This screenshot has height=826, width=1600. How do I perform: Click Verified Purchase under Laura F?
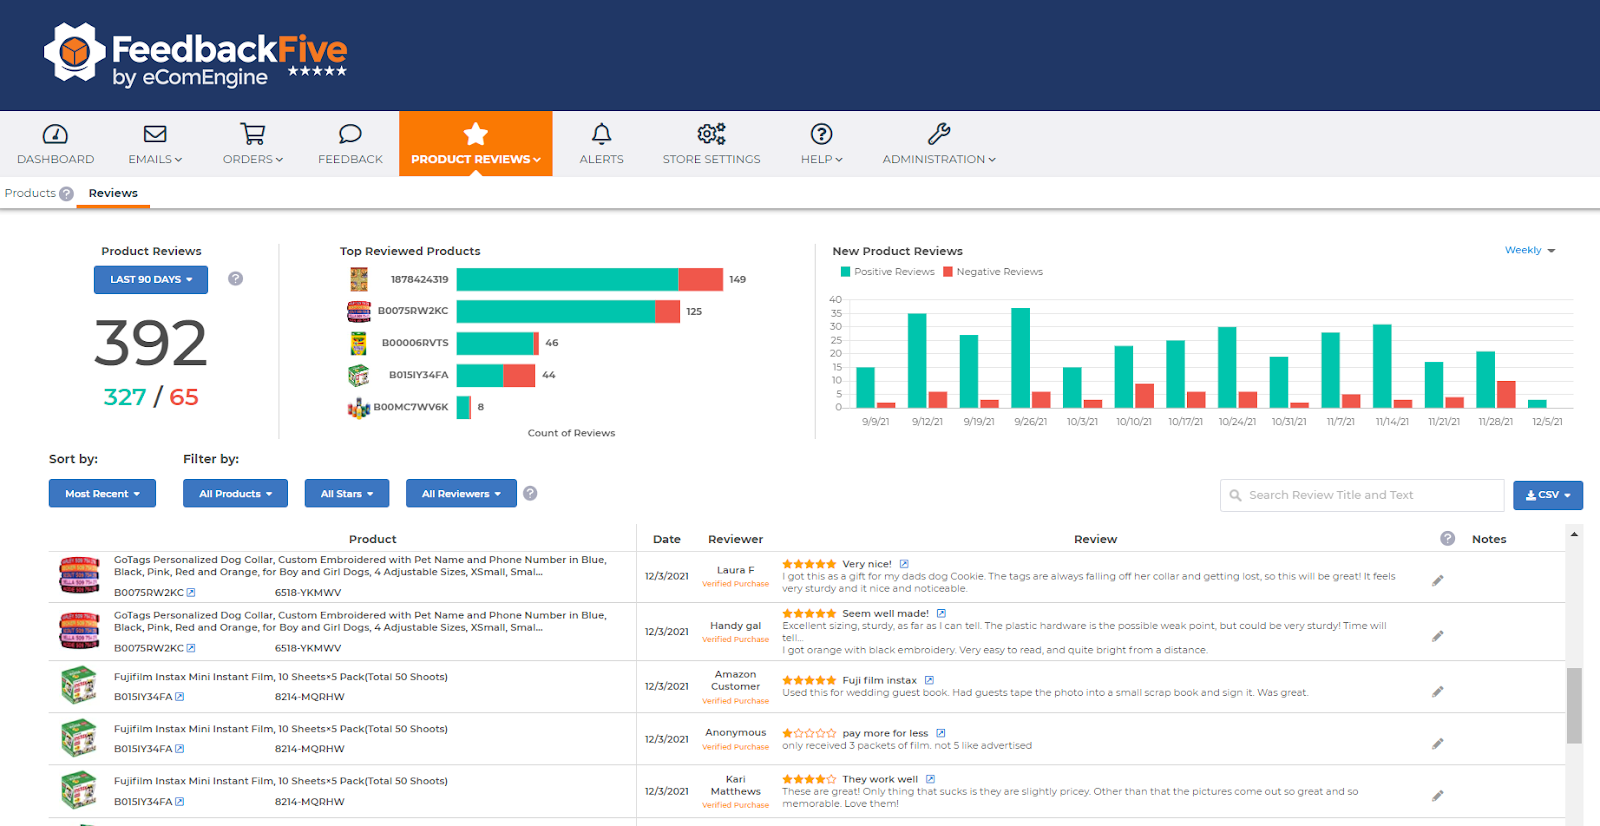735,584
